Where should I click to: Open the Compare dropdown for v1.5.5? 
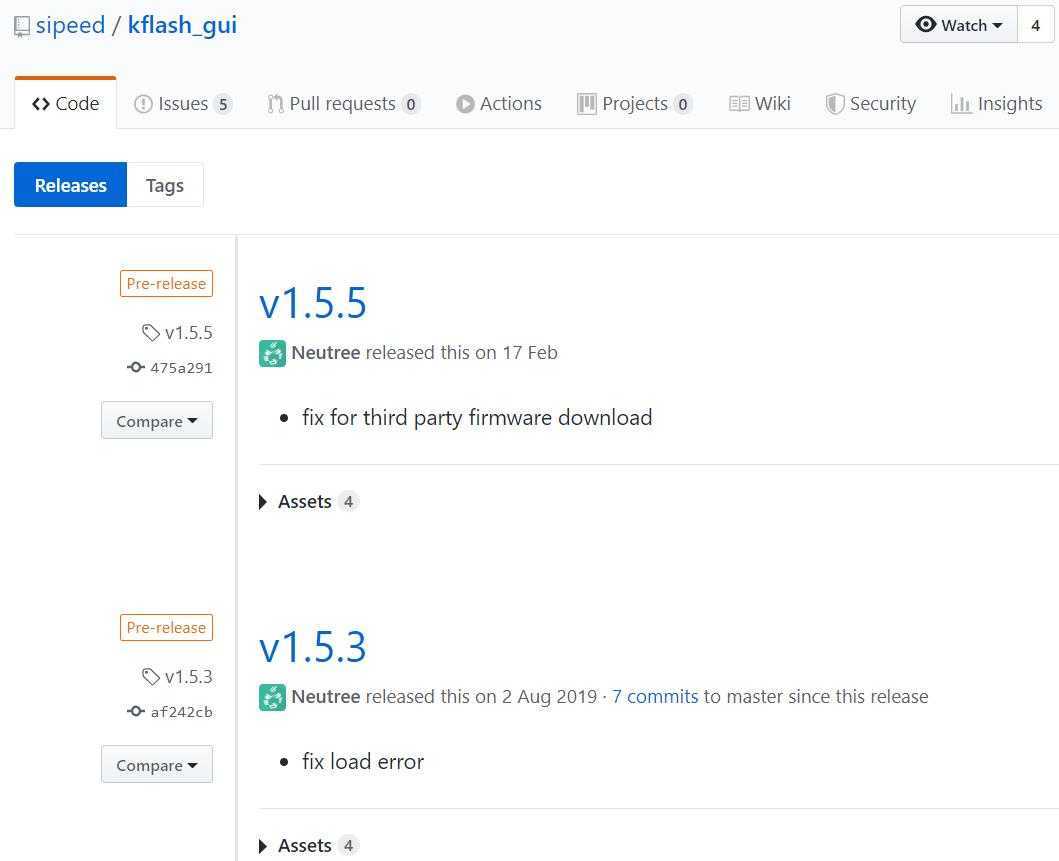click(157, 421)
